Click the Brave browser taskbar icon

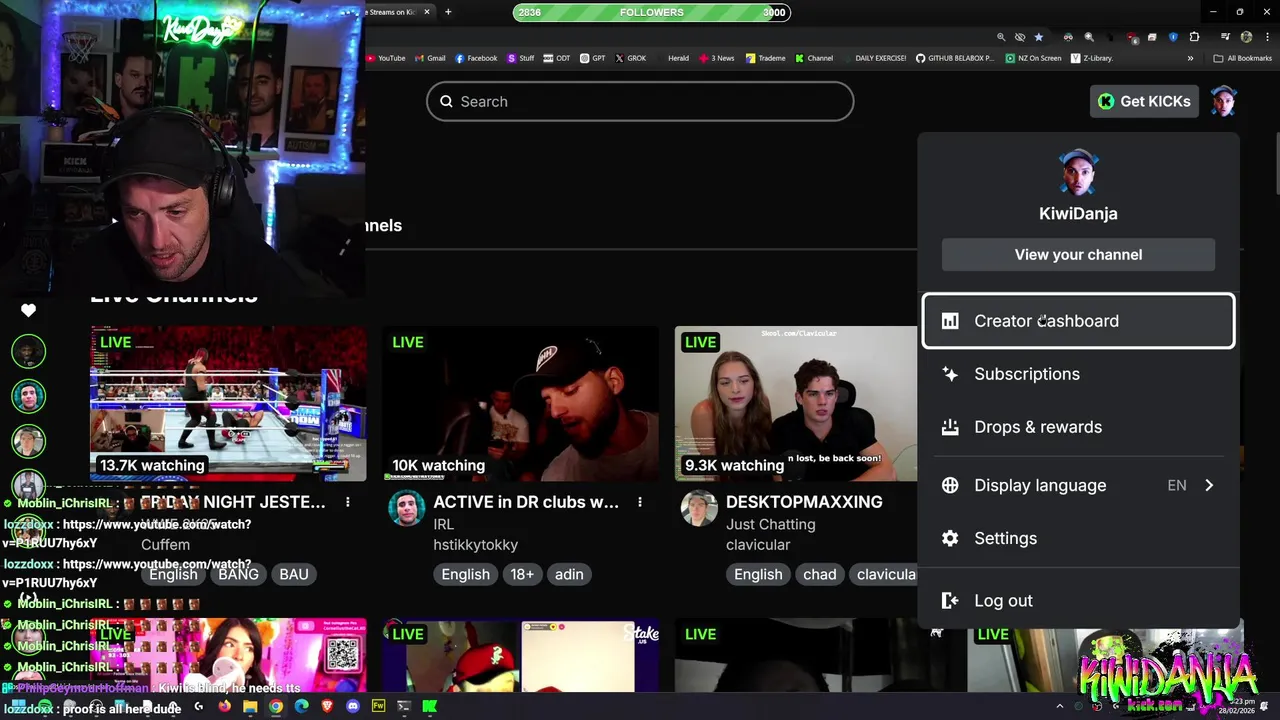[x=327, y=707]
